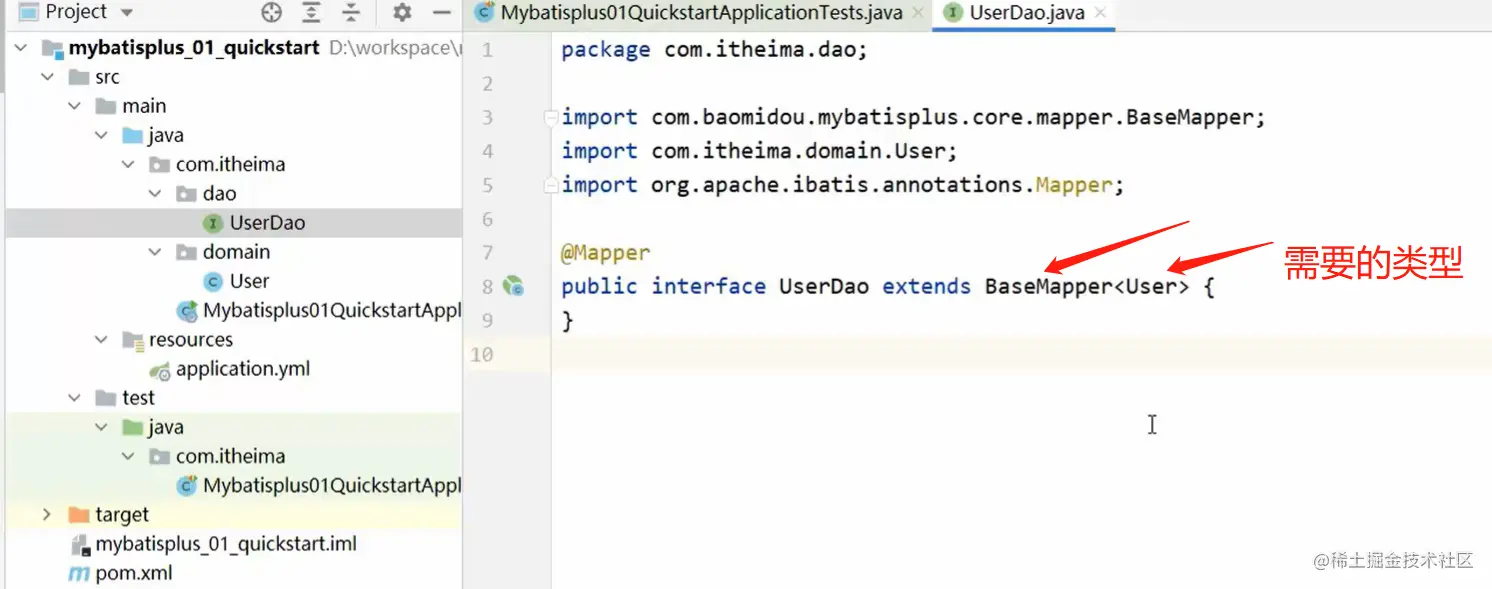The width and height of the screenshot is (1492, 589).
Task: Click BaseMapper in the interface declaration
Action: [1048, 286]
